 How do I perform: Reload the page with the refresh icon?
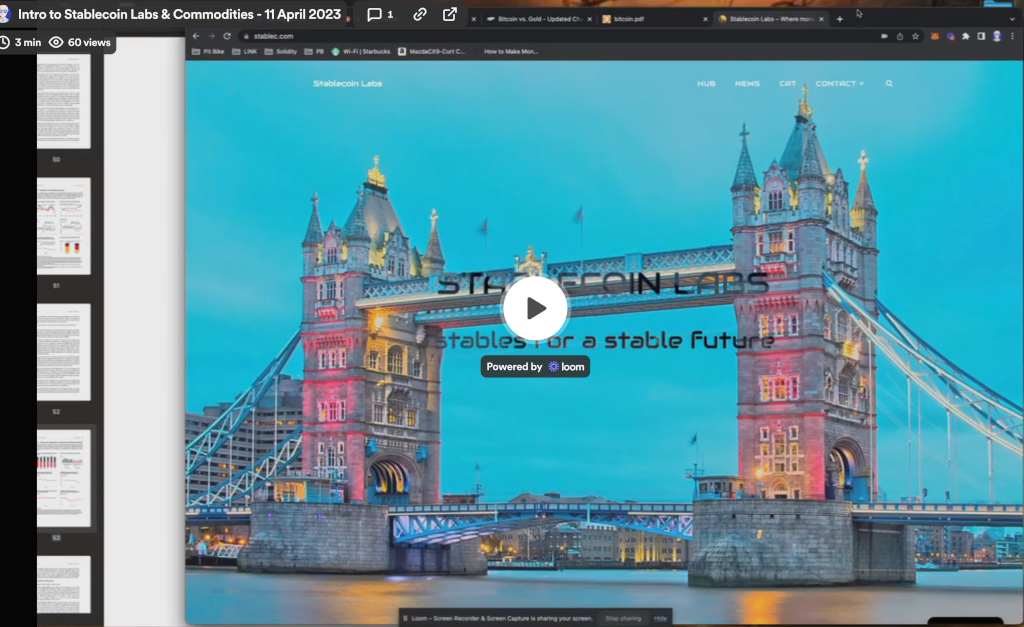coord(227,36)
